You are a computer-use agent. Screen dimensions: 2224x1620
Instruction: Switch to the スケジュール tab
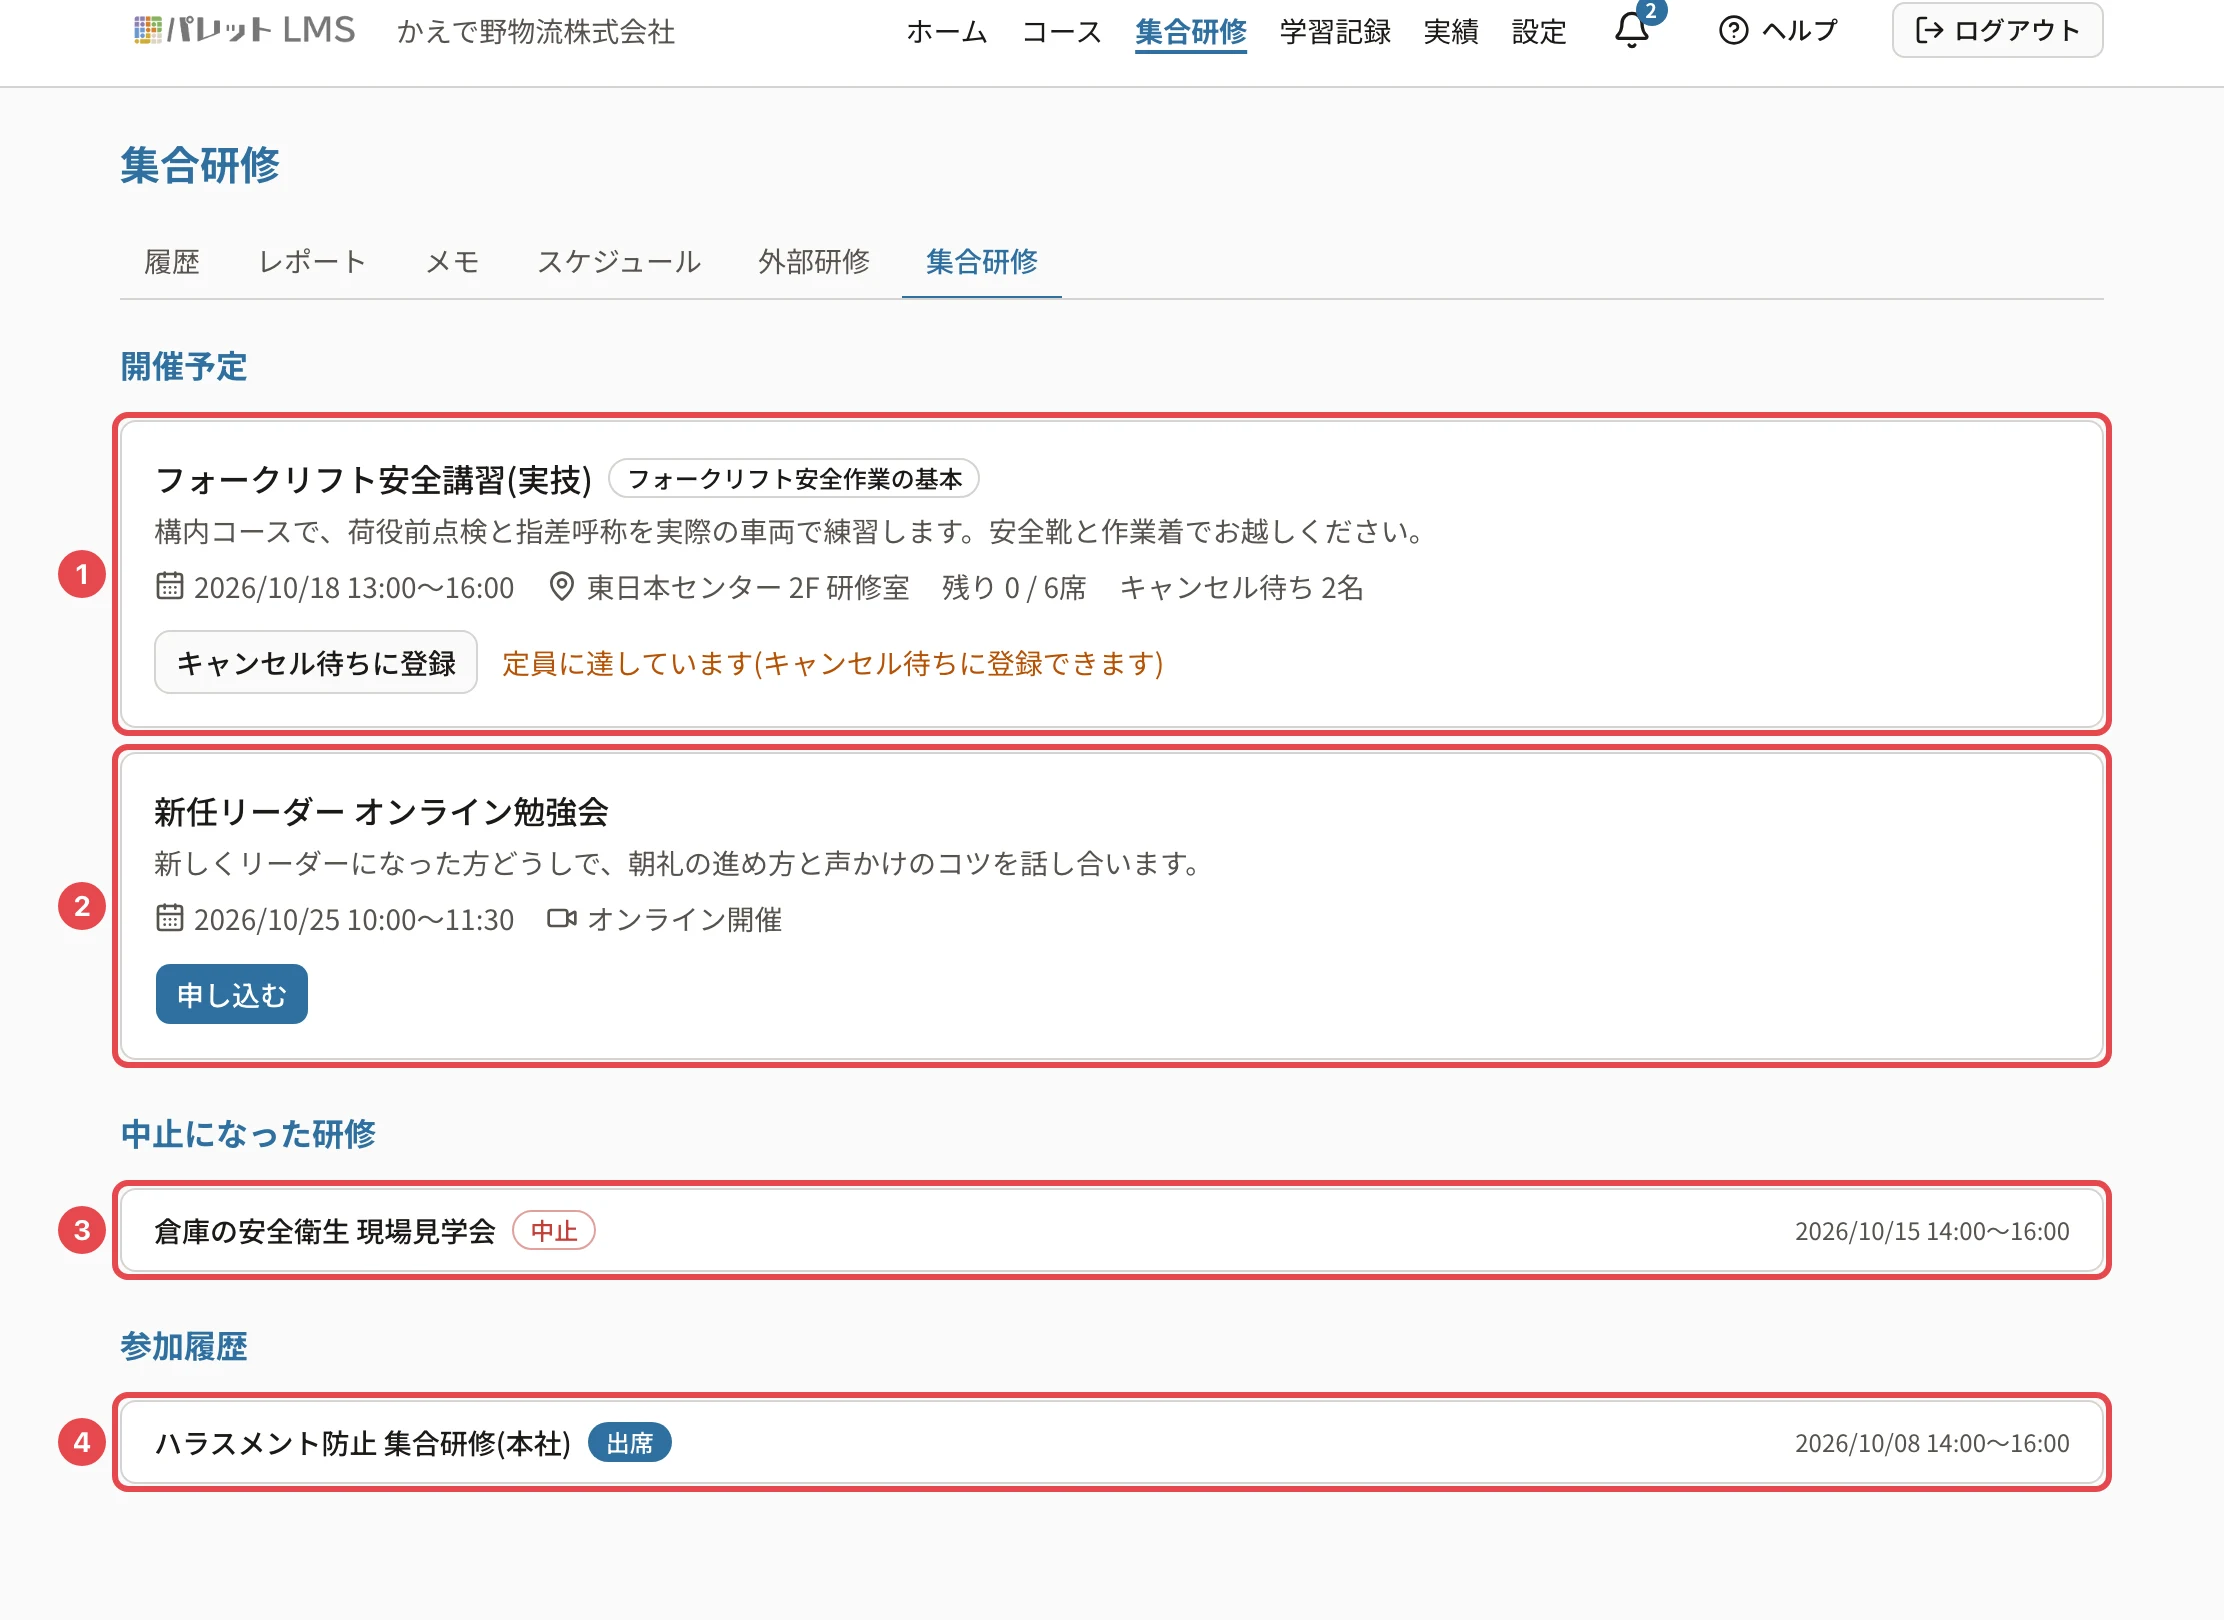(x=619, y=262)
